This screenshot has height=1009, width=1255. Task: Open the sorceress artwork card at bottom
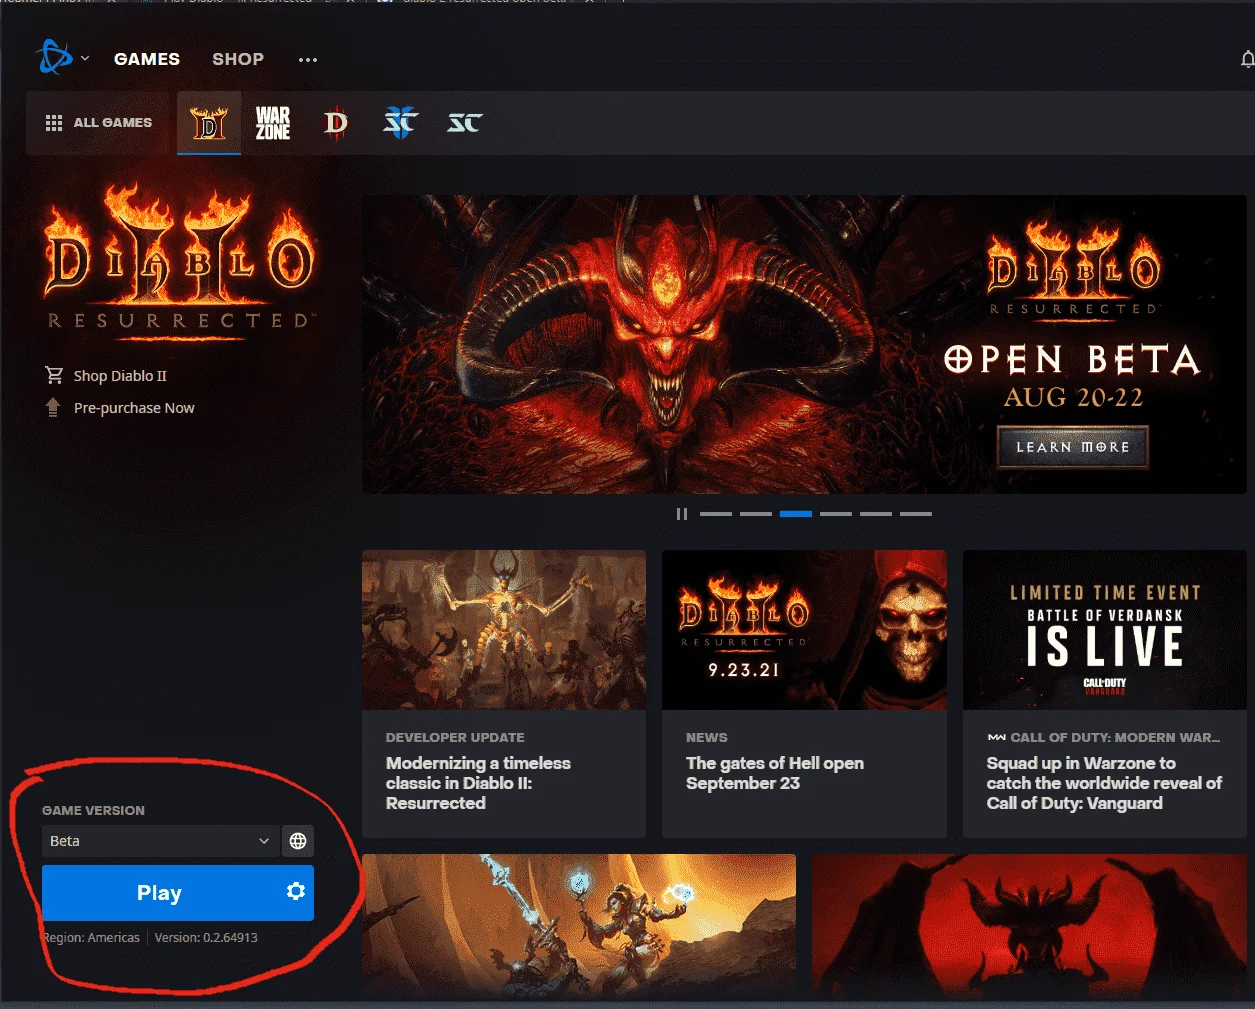pyautogui.click(x=579, y=926)
